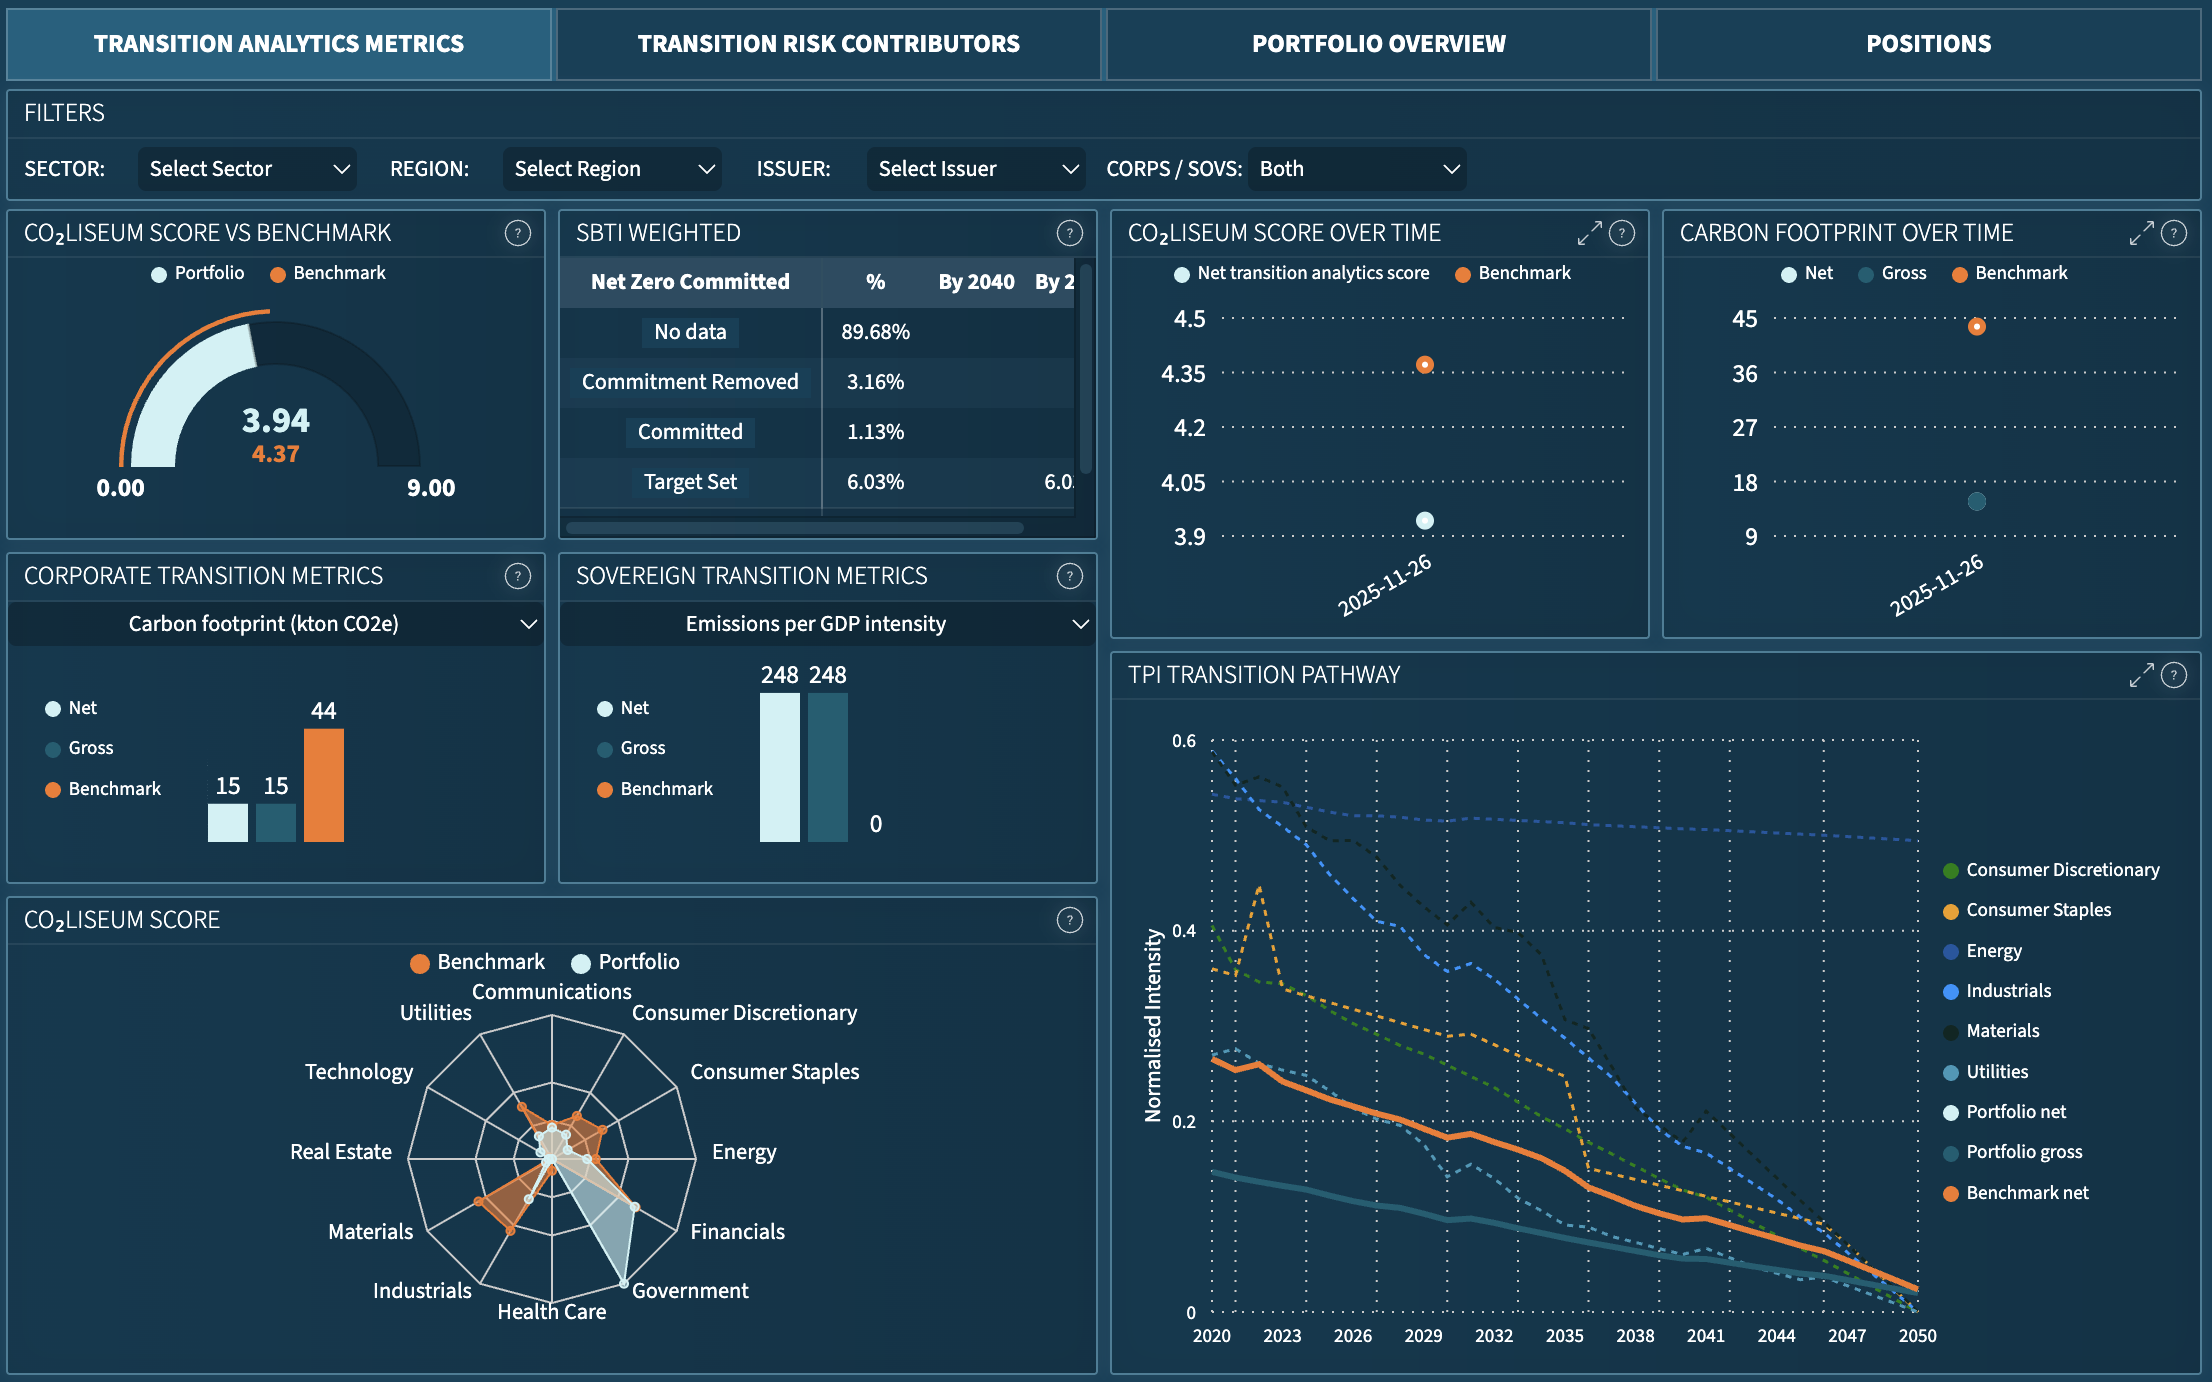
Task: Click help icon on SBTI Weighted panel
Action: [1069, 233]
